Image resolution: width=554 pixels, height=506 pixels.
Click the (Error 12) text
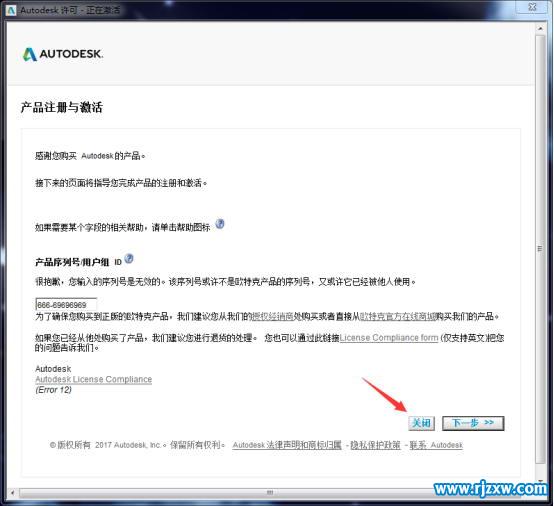(x=53, y=390)
